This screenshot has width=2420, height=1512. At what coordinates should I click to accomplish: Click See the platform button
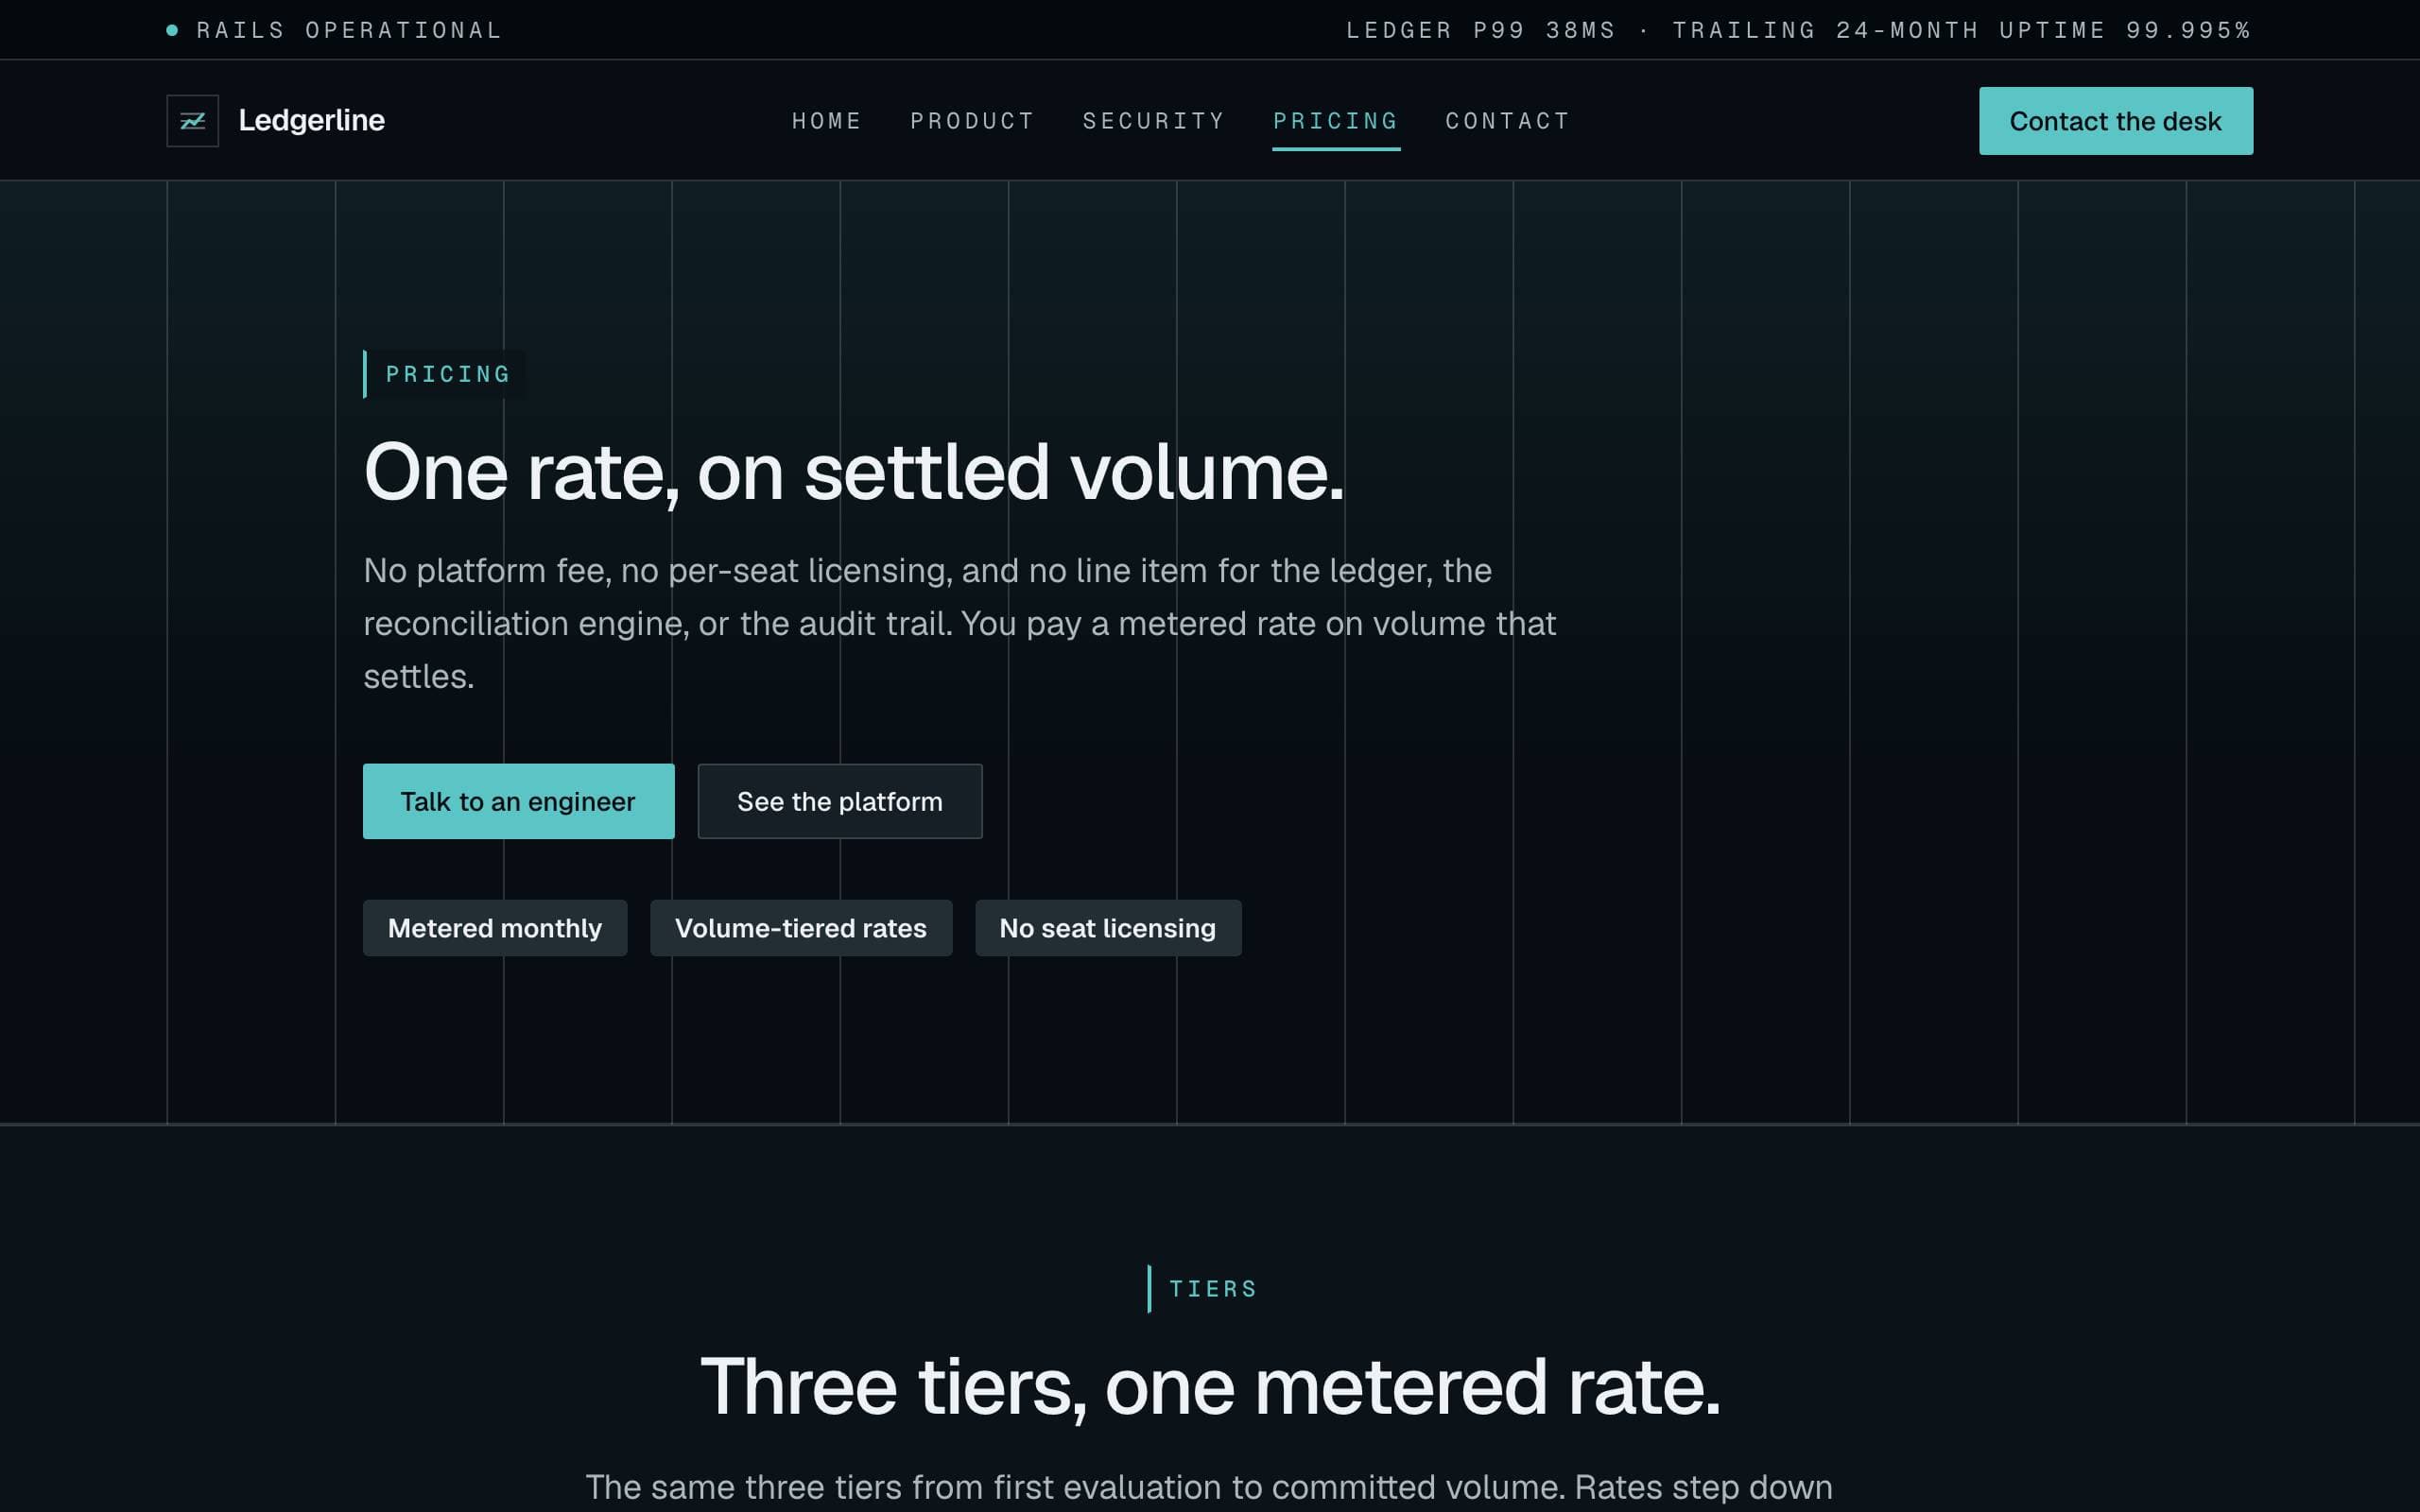[840, 801]
